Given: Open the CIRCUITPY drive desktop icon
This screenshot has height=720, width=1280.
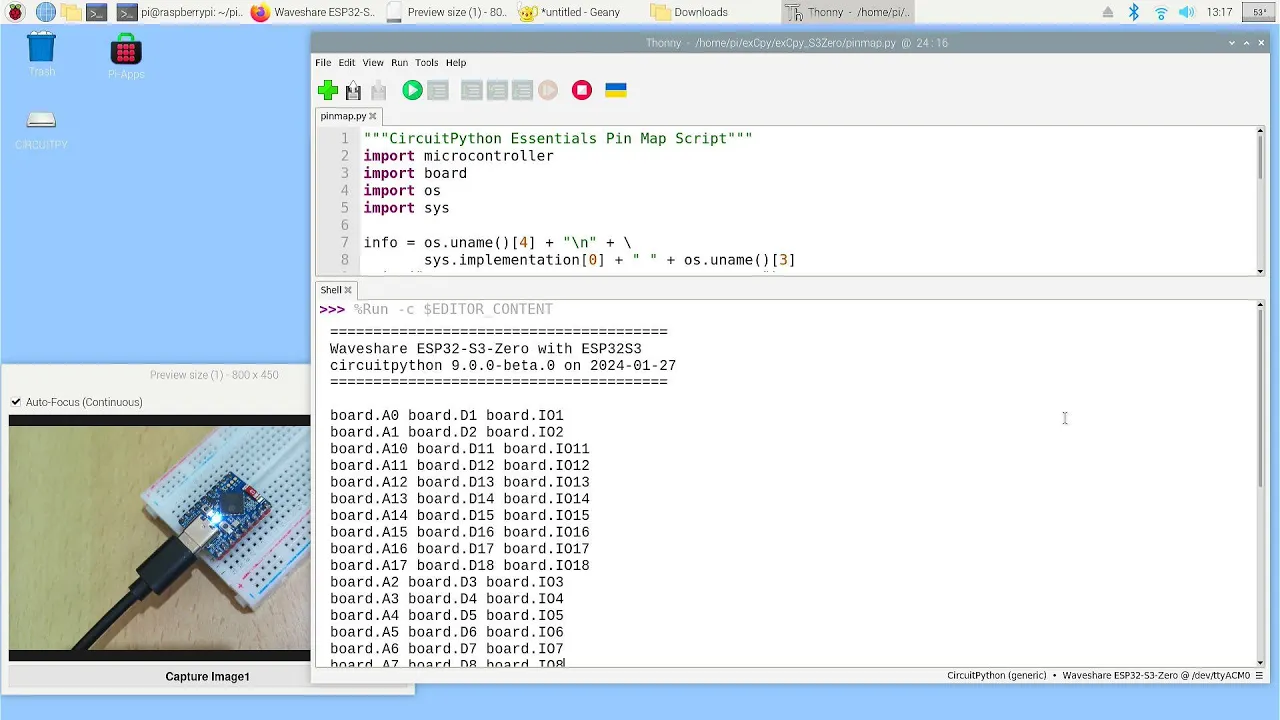Looking at the screenshot, I should click(x=41, y=129).
